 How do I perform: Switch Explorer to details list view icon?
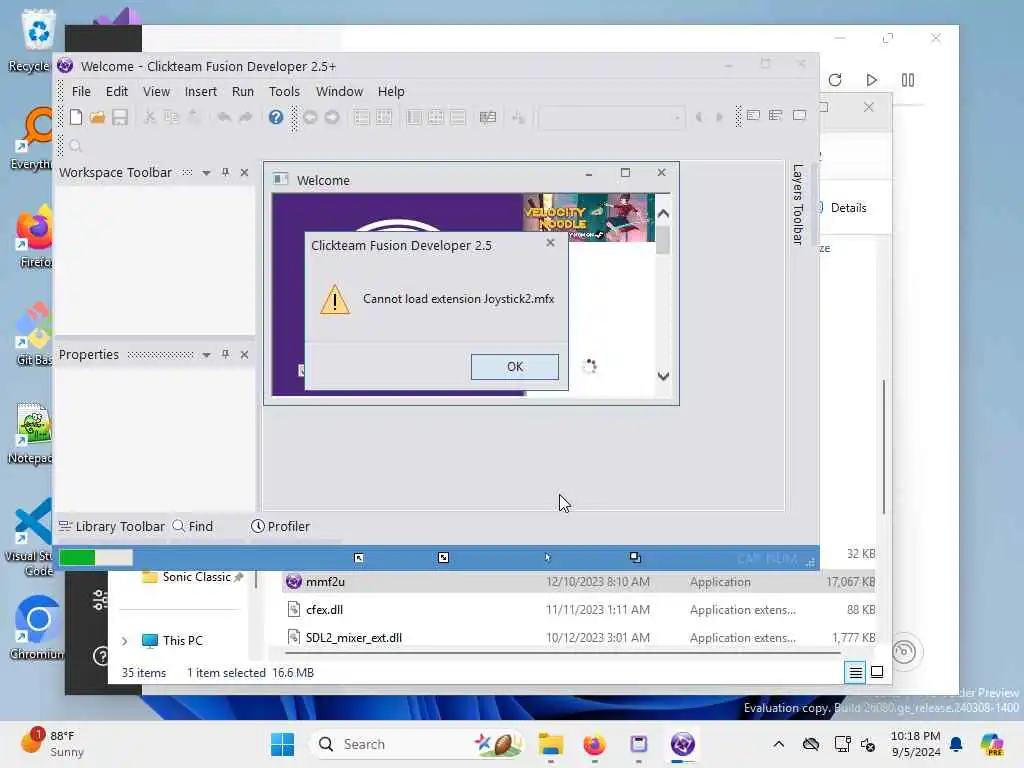[x=856, y=672]
